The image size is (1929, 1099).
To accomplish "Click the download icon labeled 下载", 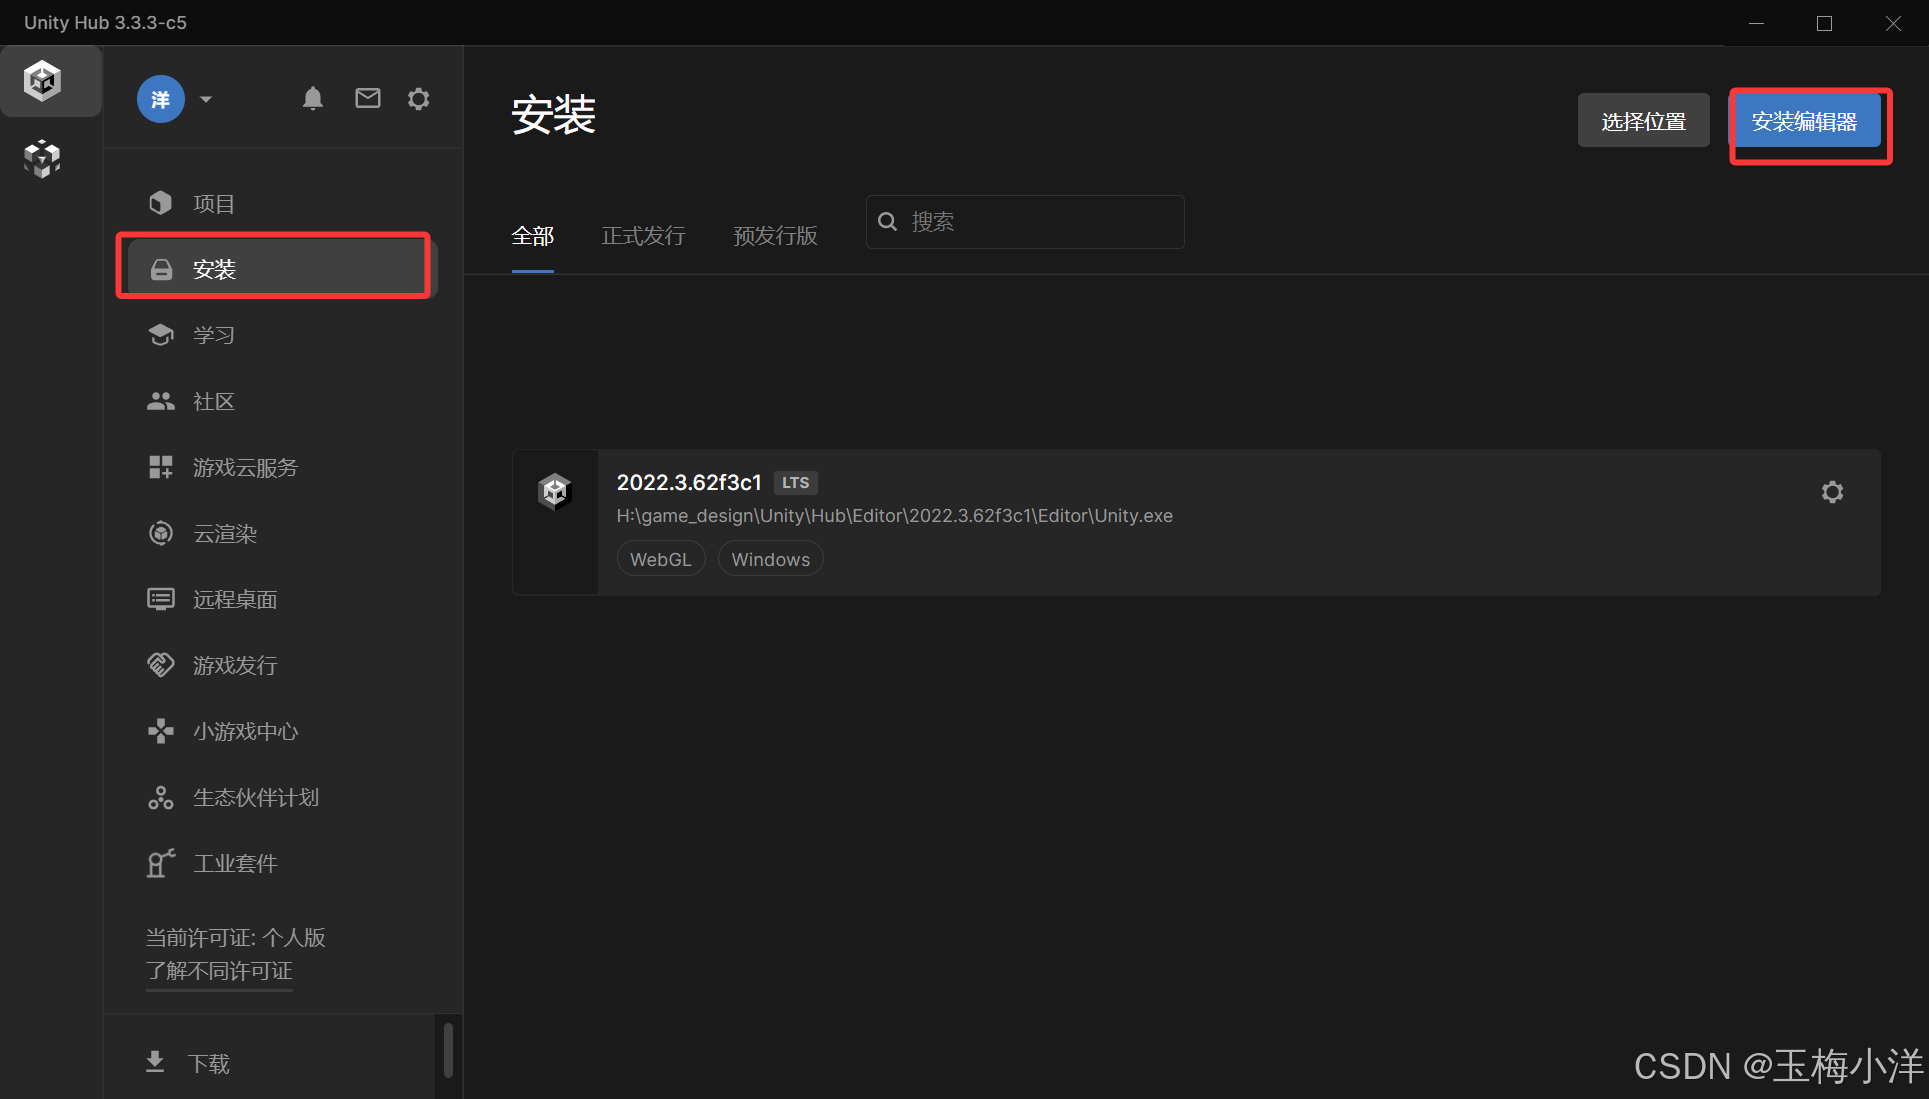I will click(x=155, y=1062).
